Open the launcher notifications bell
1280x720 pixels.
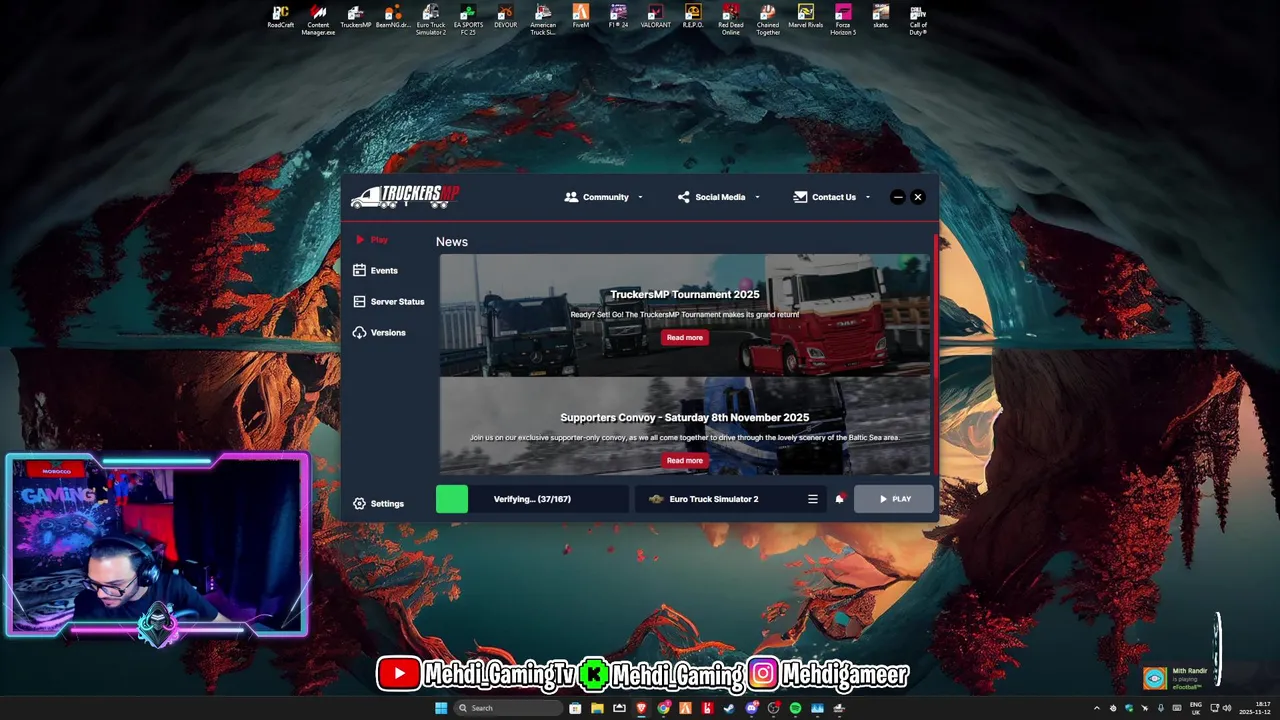coord(840,499)
